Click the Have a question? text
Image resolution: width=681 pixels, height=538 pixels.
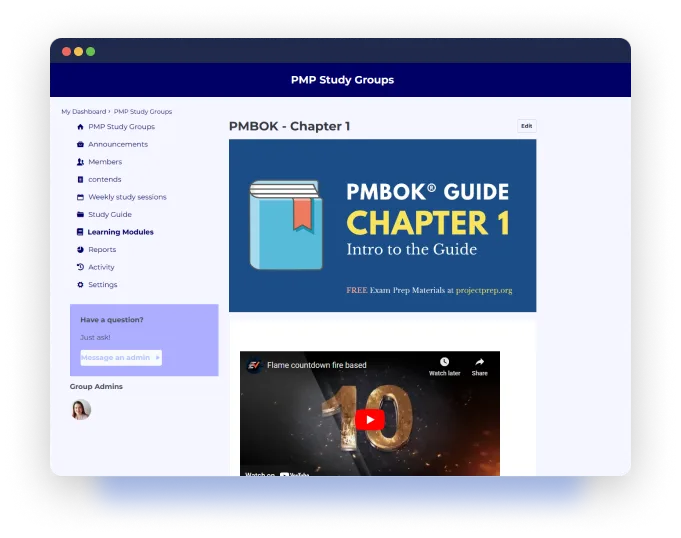112,320
